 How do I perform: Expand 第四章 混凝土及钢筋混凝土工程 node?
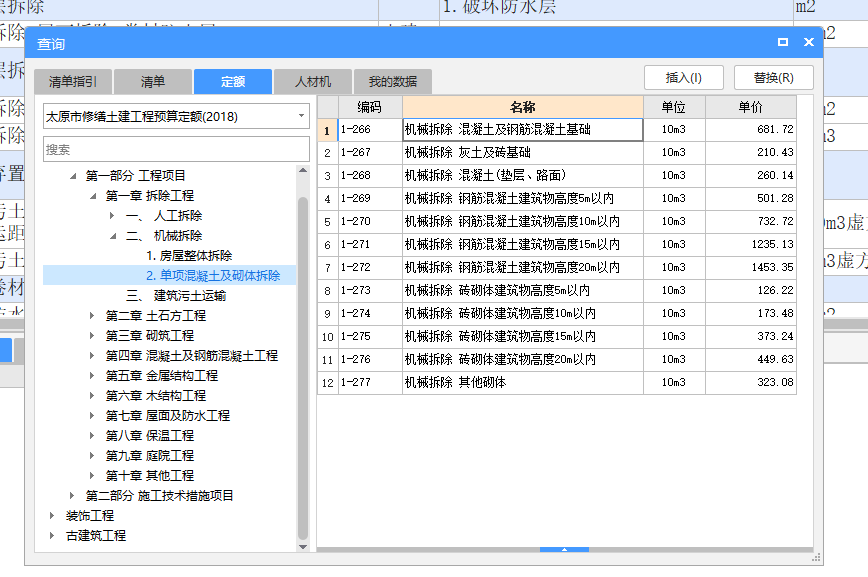point(92,356)
